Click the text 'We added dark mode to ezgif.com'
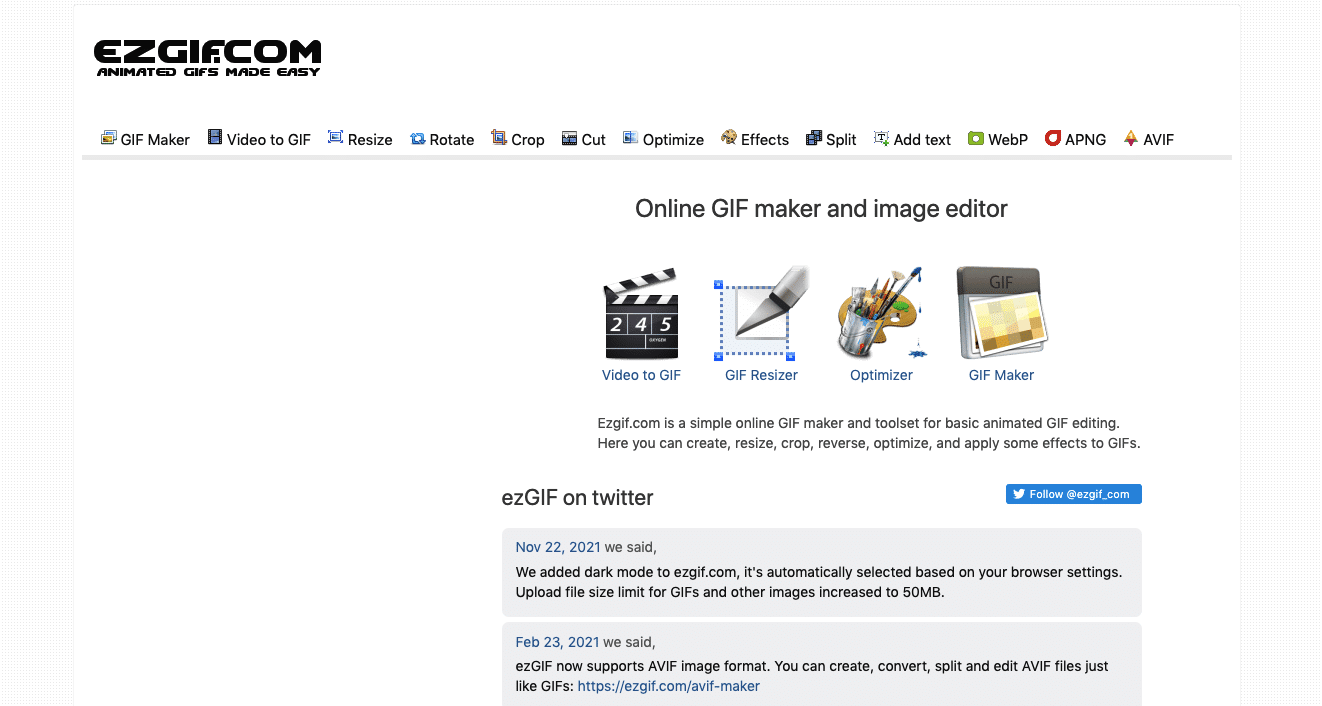 pyautogui.click(x=627, y=572)
